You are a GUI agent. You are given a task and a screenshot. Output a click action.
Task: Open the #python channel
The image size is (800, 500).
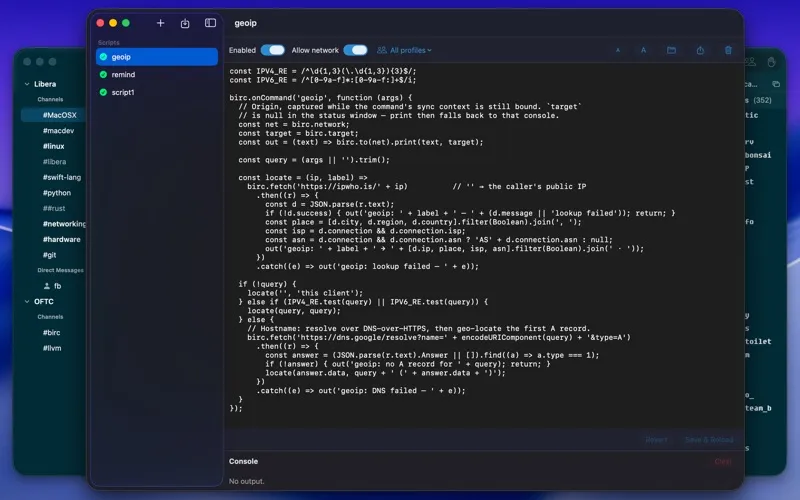(x=57, y=193)
